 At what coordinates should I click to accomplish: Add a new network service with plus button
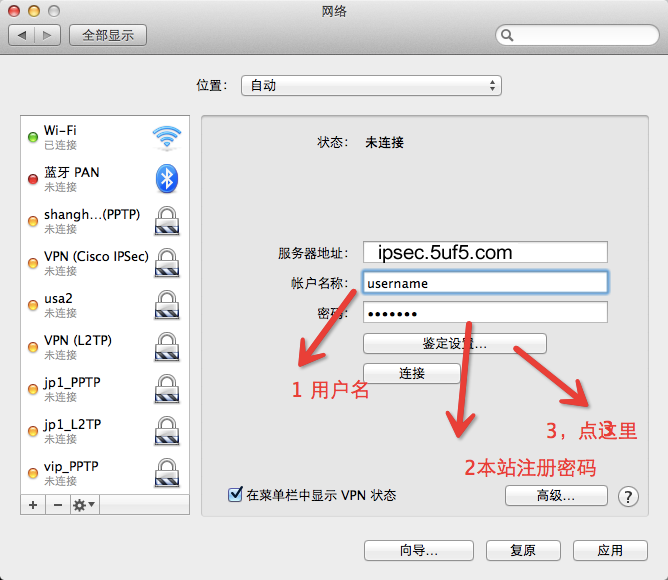click(x=33, y=505)
